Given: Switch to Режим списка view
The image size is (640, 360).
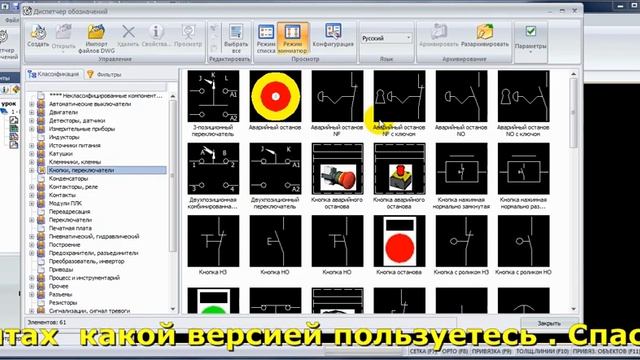Looking at the screenshot, I should [266, 39].
